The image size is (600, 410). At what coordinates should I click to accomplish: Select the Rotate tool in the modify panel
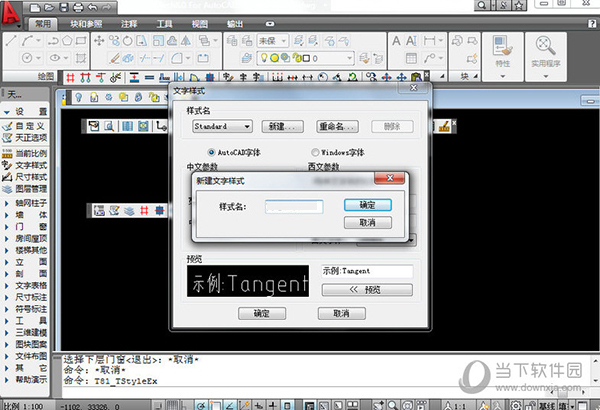127,41
